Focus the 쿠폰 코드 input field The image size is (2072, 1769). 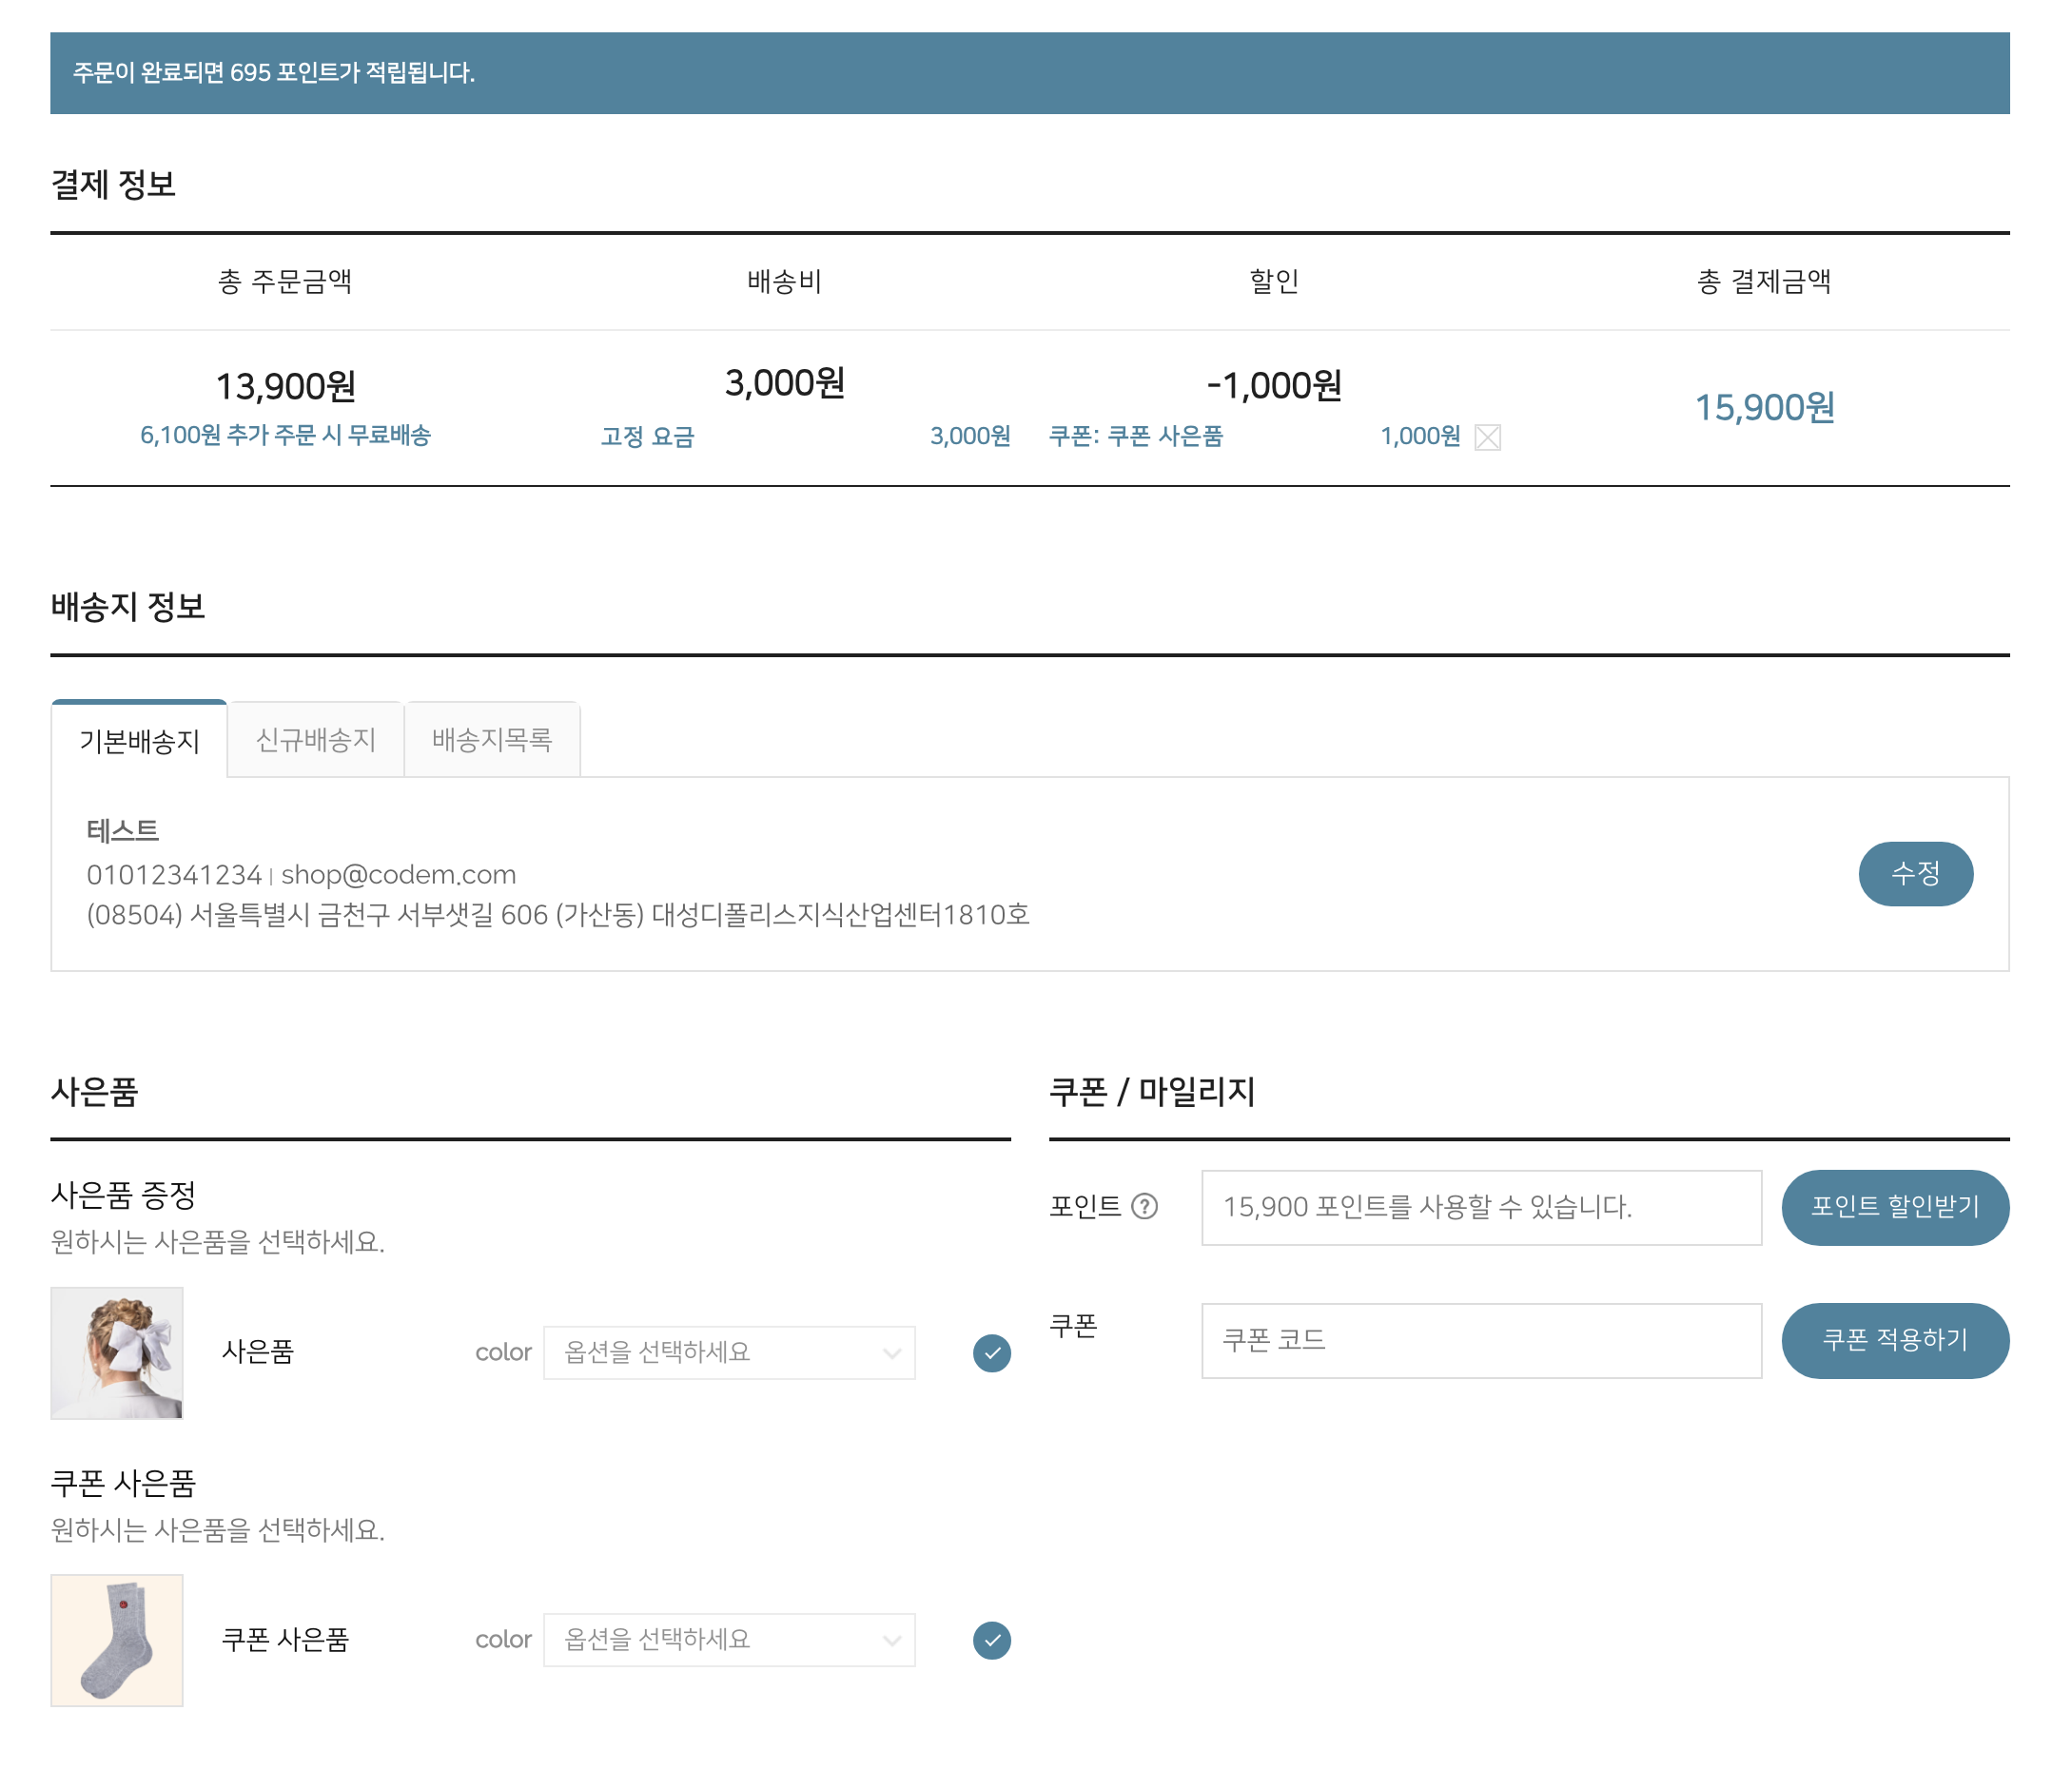coord(1481,1340)
